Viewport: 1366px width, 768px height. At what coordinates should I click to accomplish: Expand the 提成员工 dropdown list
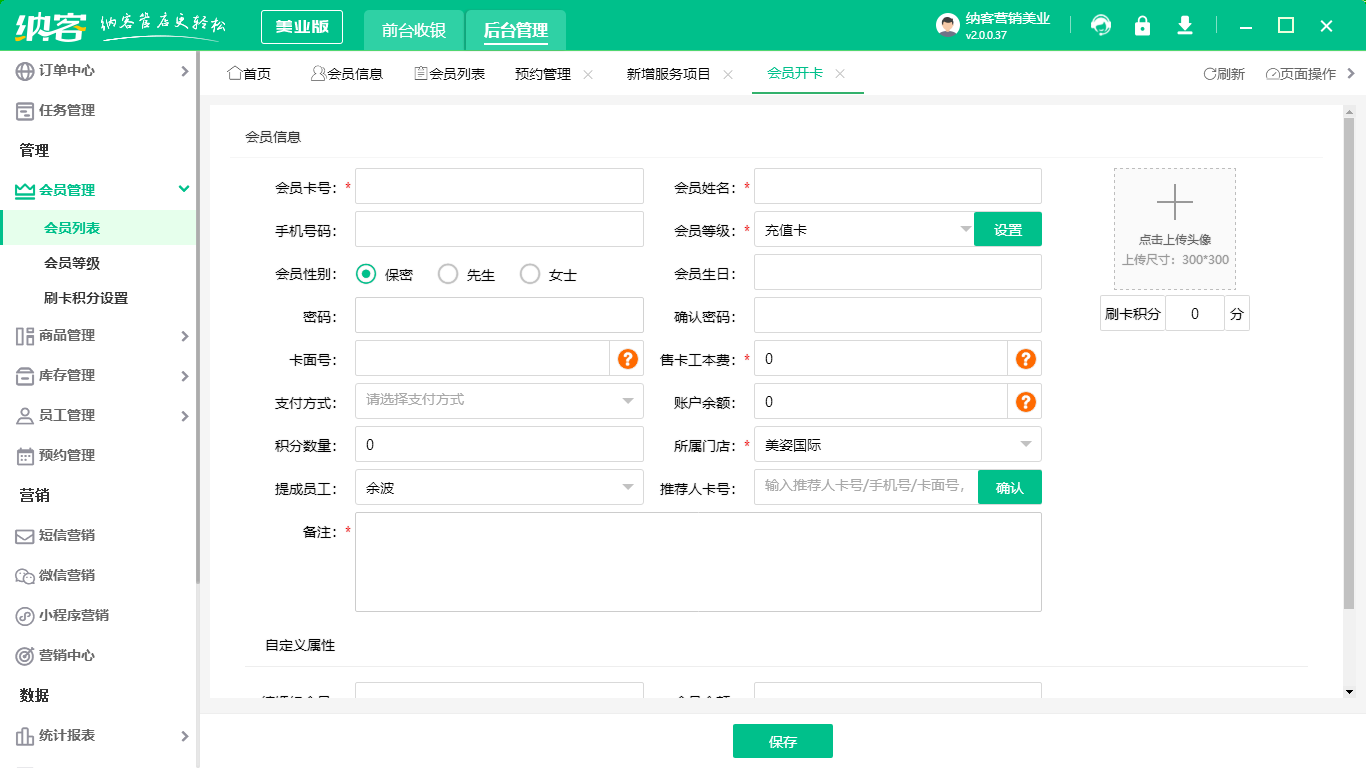[x=499, y=488]
